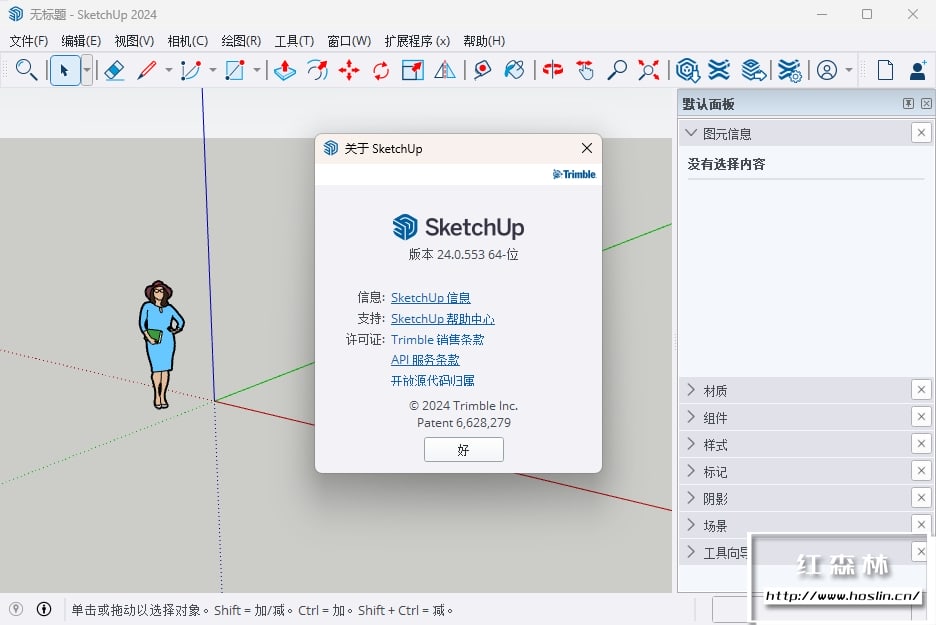Expand the 场景 panel section

691,525
